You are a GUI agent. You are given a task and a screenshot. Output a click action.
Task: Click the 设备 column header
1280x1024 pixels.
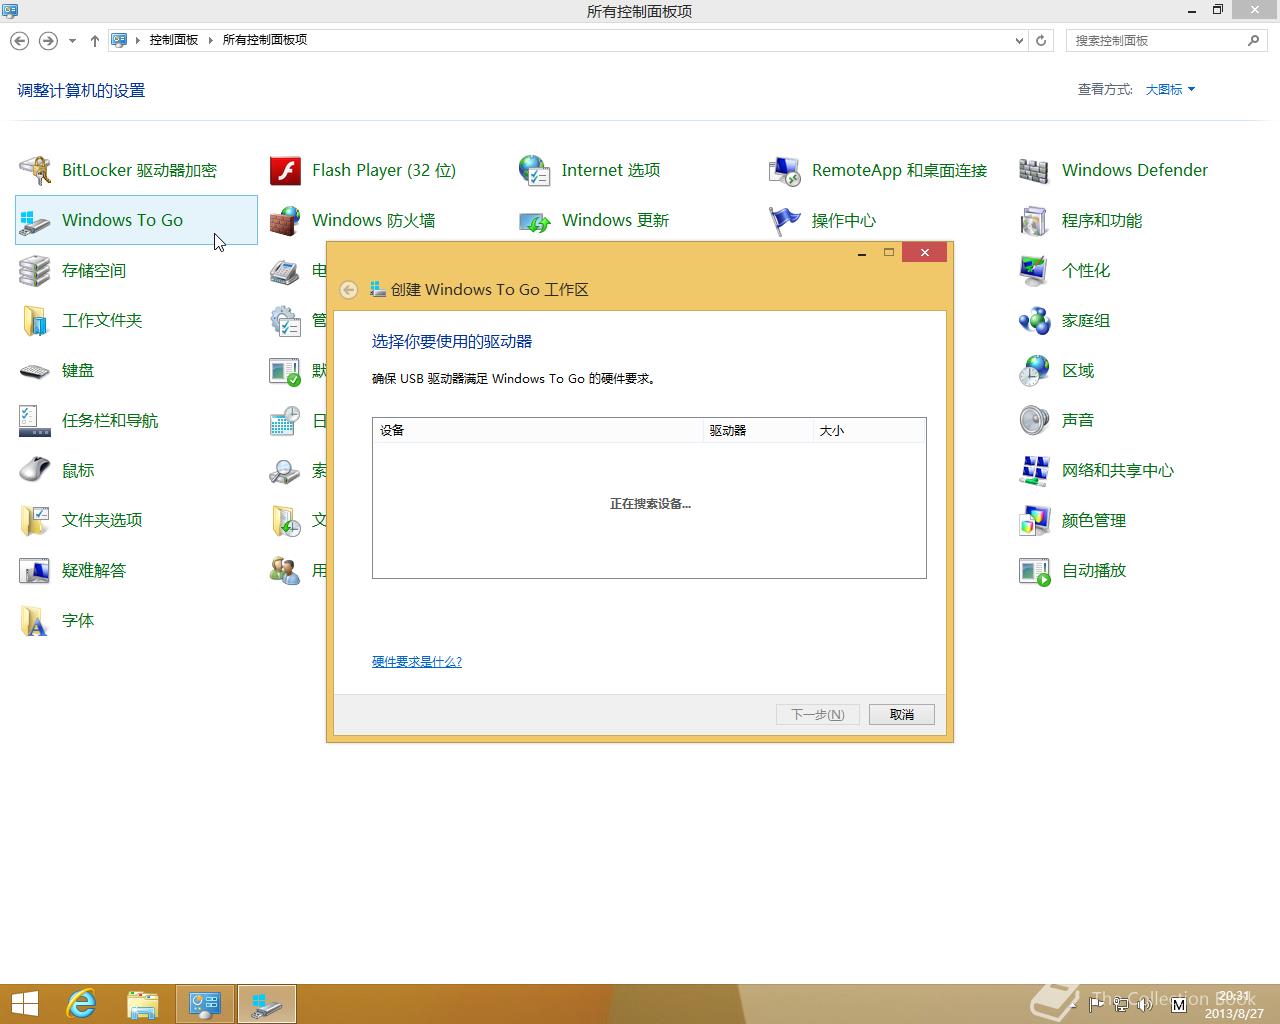coord(538,430)
